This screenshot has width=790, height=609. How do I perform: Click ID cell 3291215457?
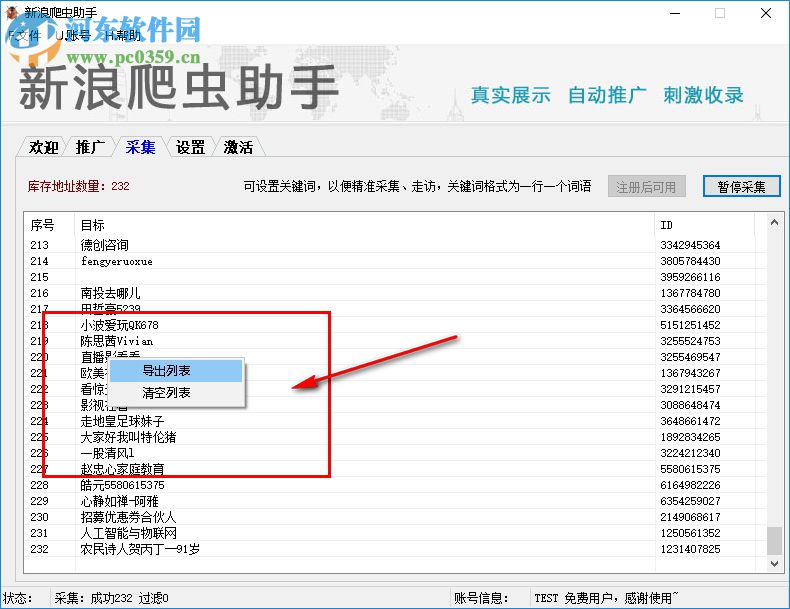pos(690,389)
